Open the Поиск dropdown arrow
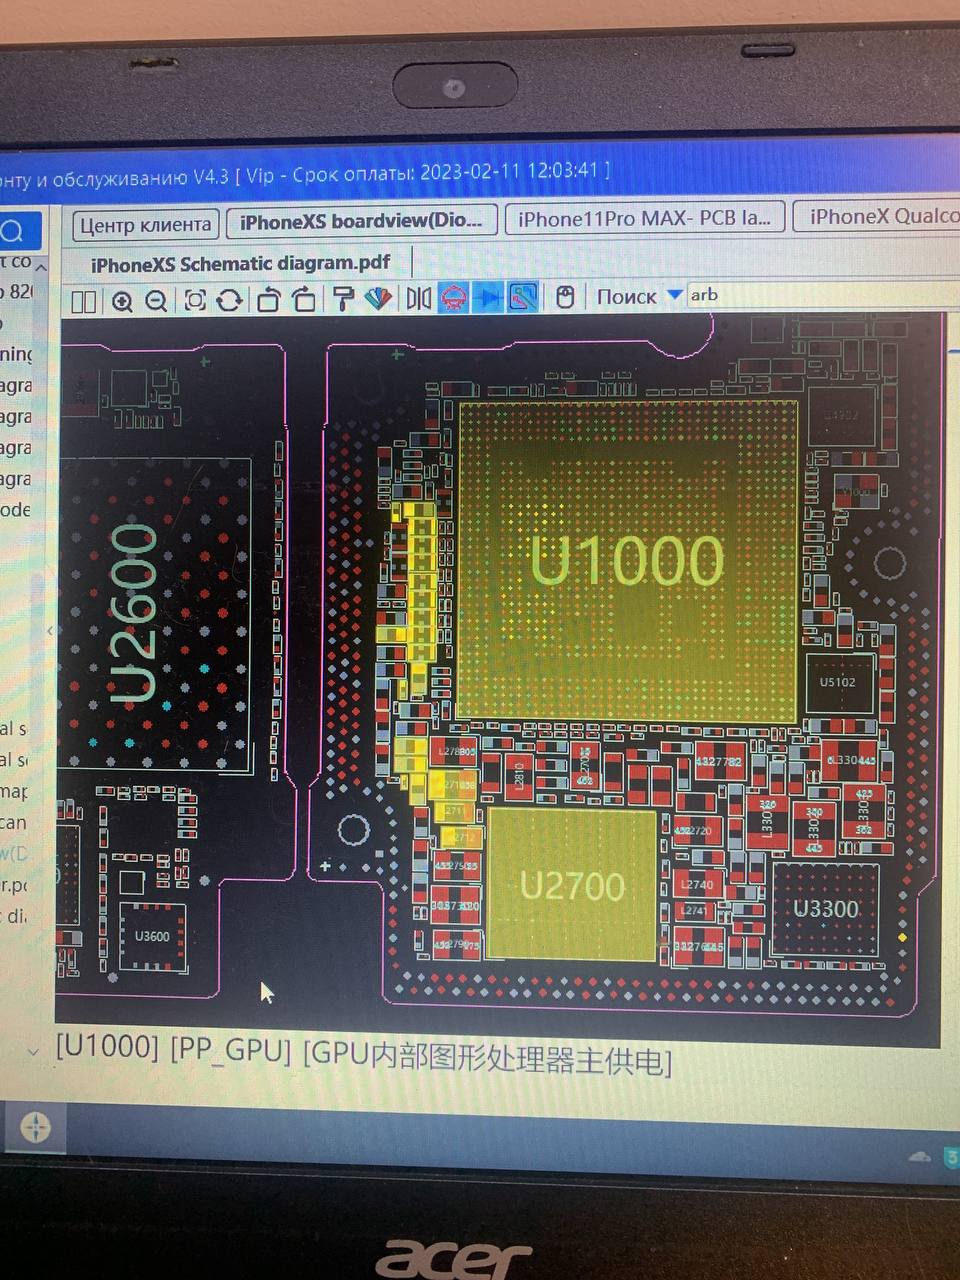The height and width of the screenshot is (1280, 960). point(674,295)
